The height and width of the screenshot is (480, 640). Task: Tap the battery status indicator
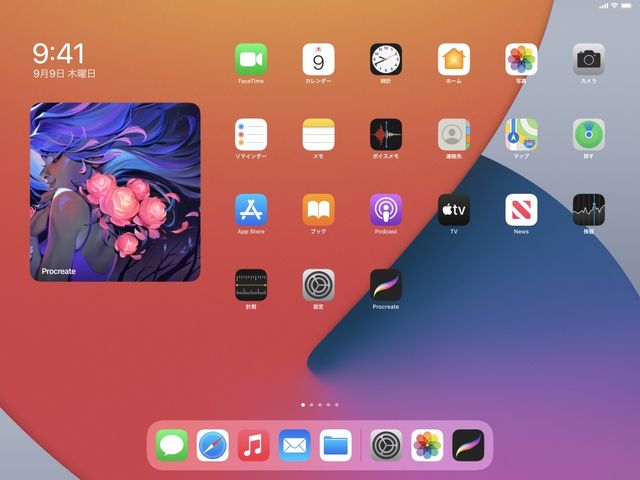pos(626,6)
